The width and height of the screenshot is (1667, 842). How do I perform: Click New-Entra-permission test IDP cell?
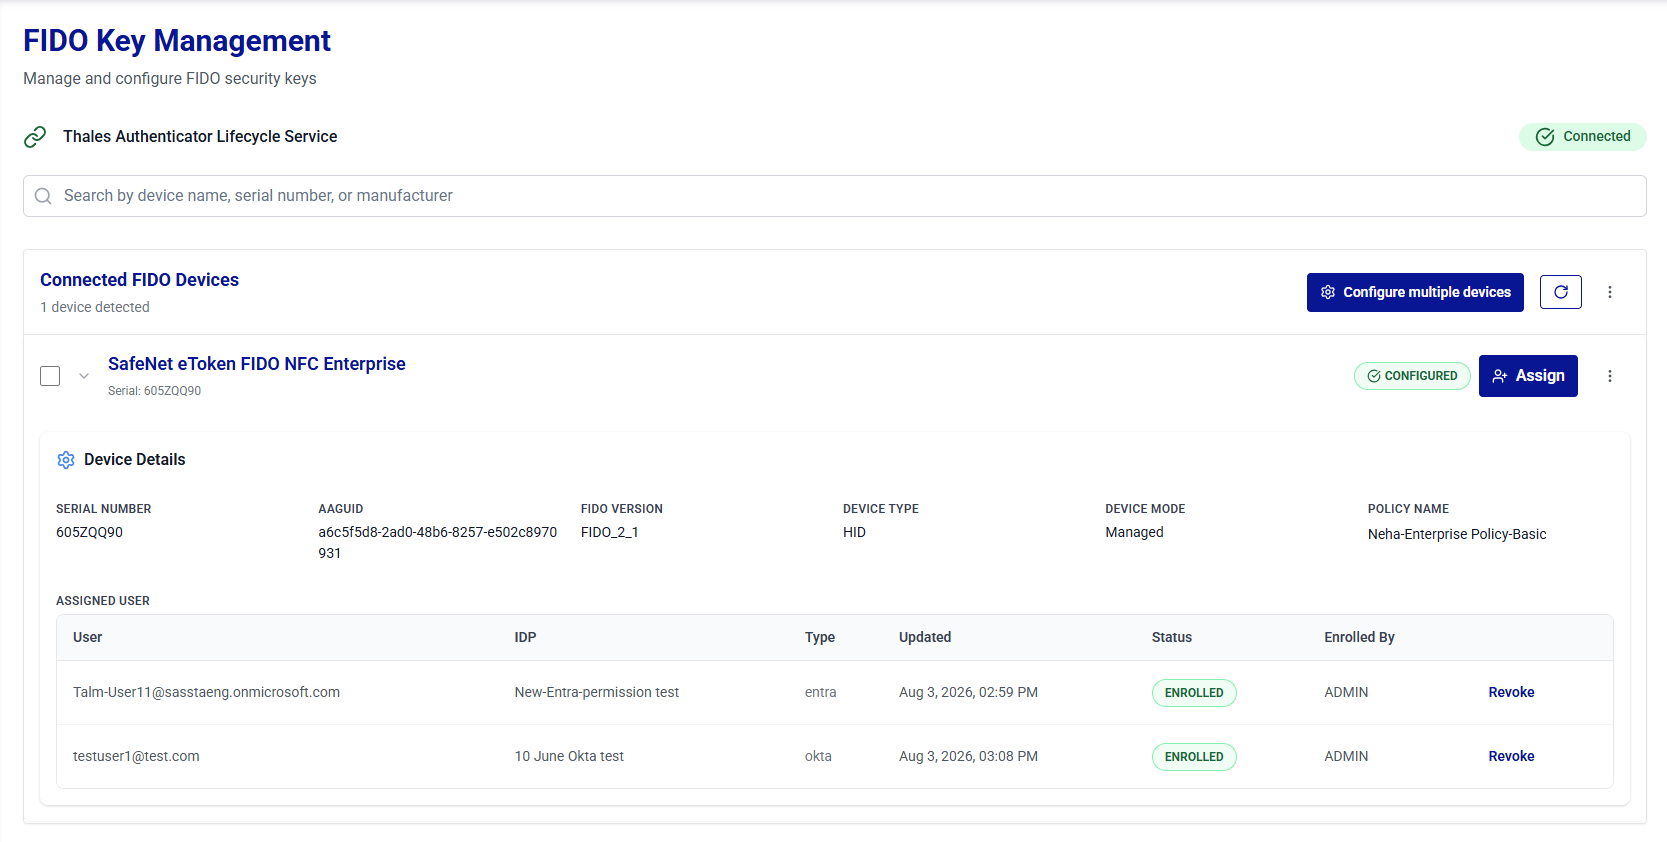pyautogui.click(x=597, y=692)
